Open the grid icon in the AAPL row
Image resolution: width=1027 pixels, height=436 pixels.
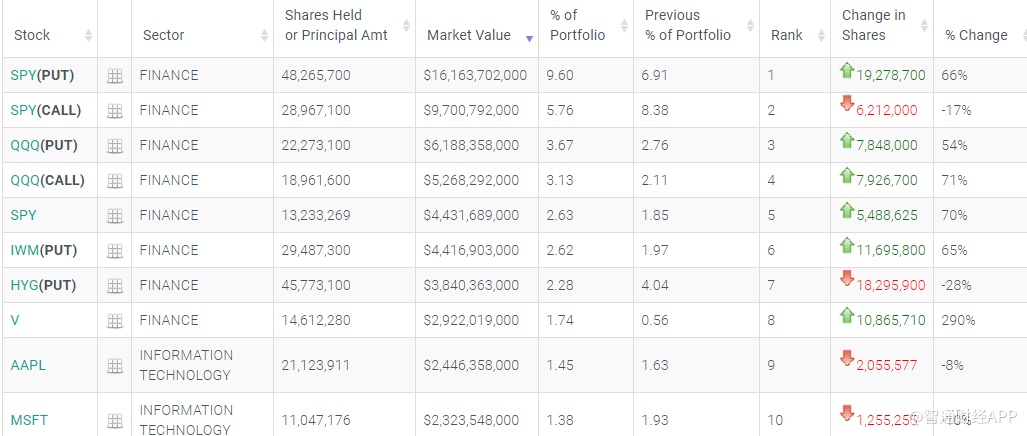pos(115,366)
